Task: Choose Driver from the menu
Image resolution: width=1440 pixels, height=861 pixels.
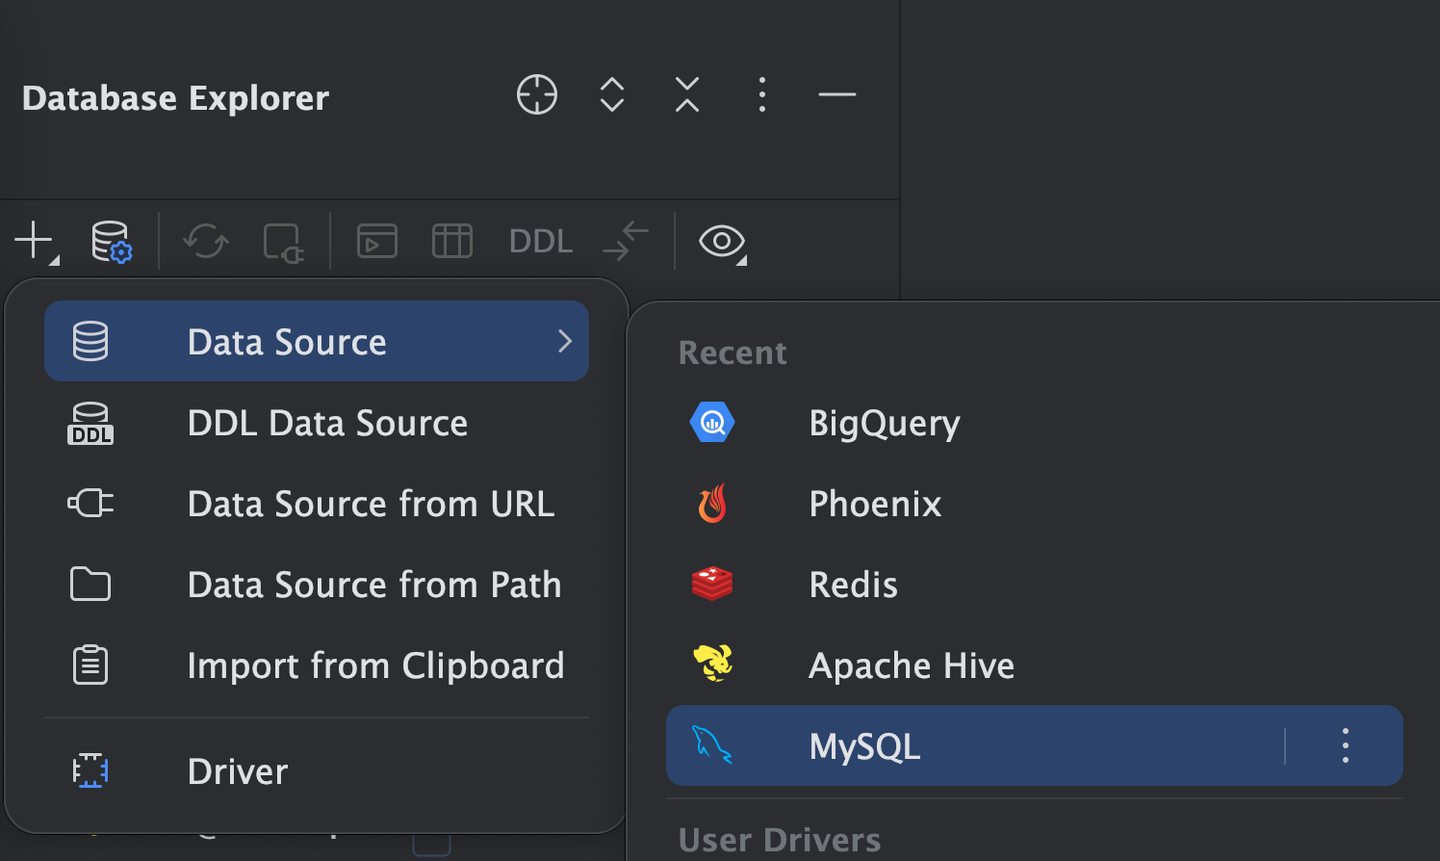Action: [x=237, y=771]
